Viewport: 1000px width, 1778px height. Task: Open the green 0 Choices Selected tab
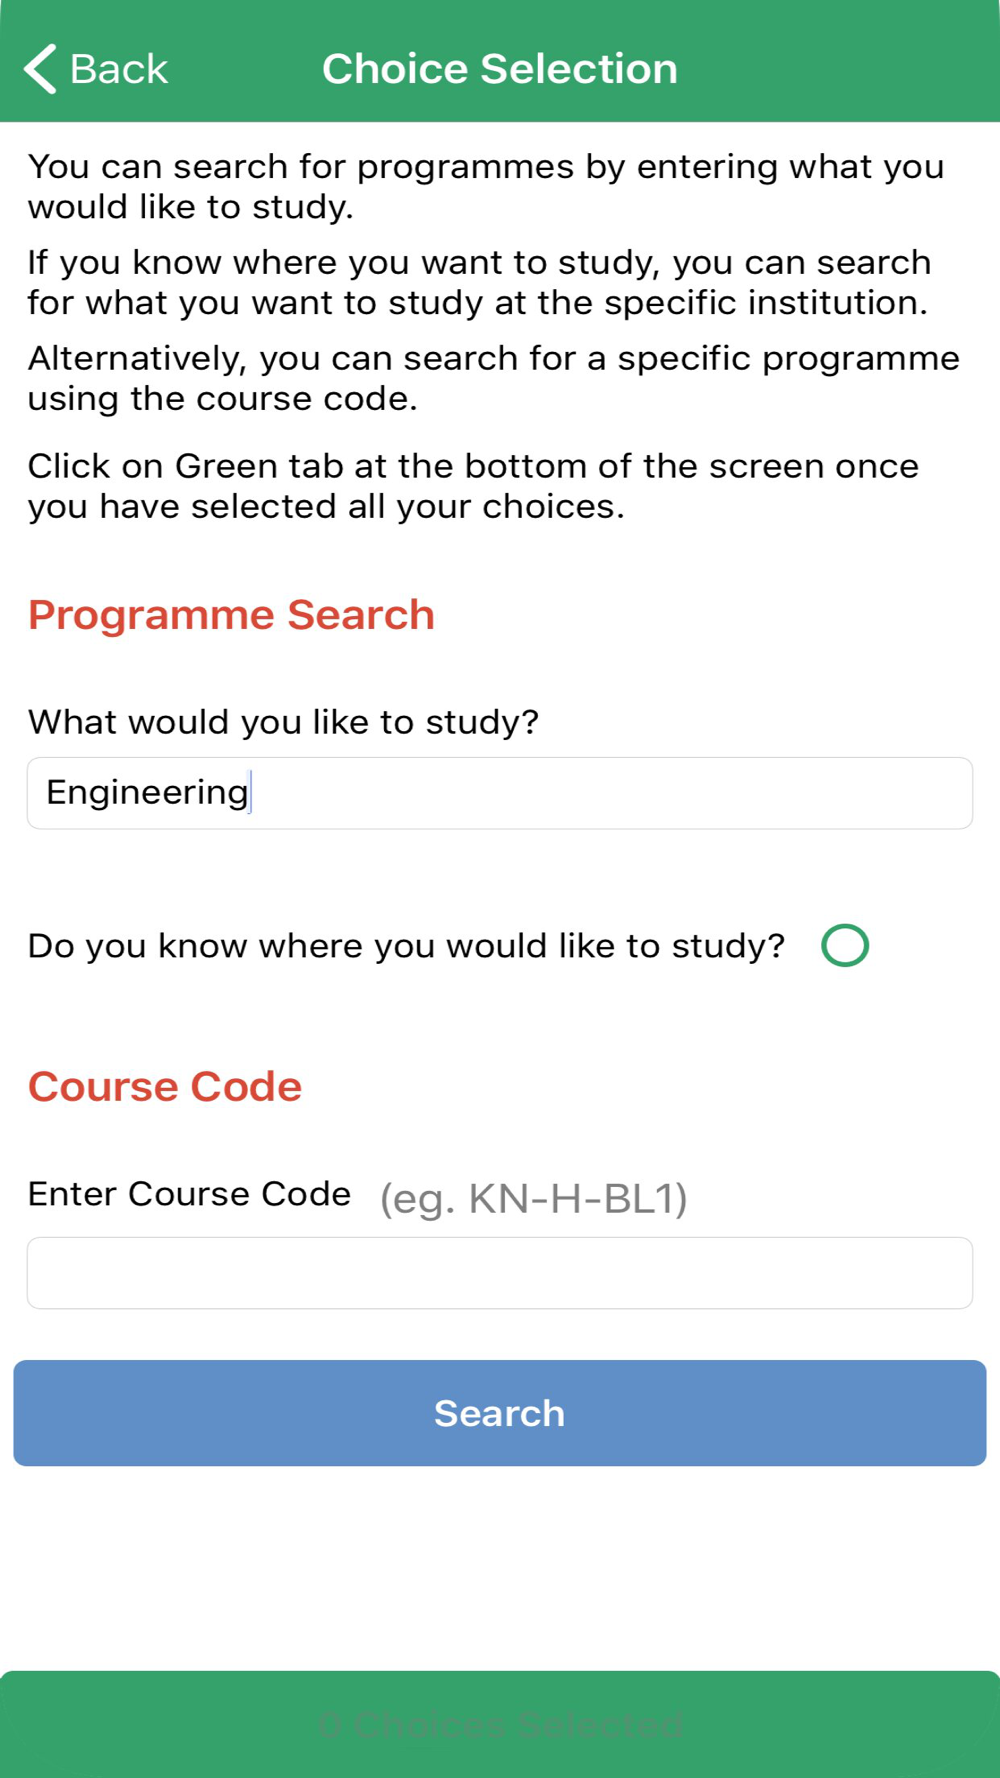click(500, 1724)
